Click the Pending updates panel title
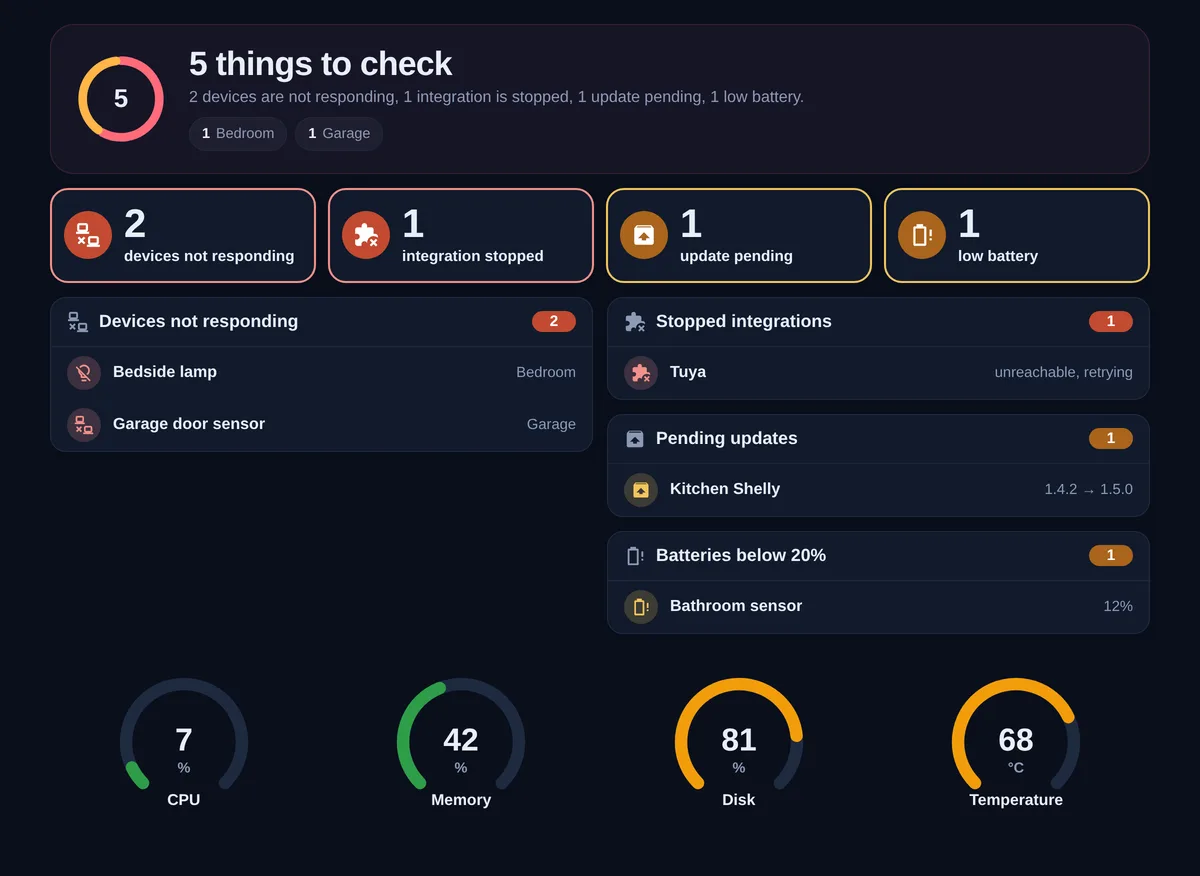Screen dimensions: 1200x876 (727, 439)
